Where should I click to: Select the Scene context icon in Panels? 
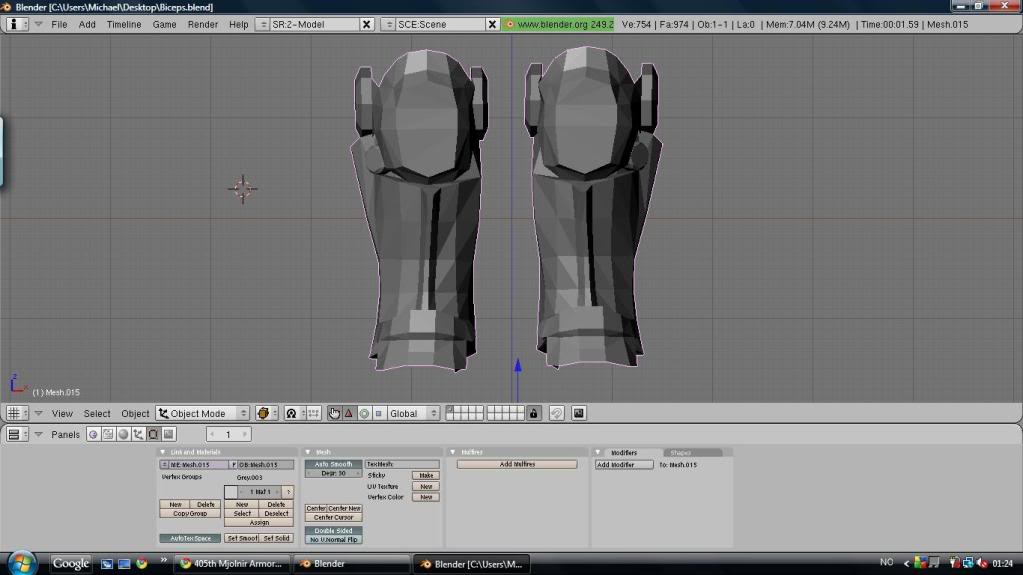[x=168, y=434]
